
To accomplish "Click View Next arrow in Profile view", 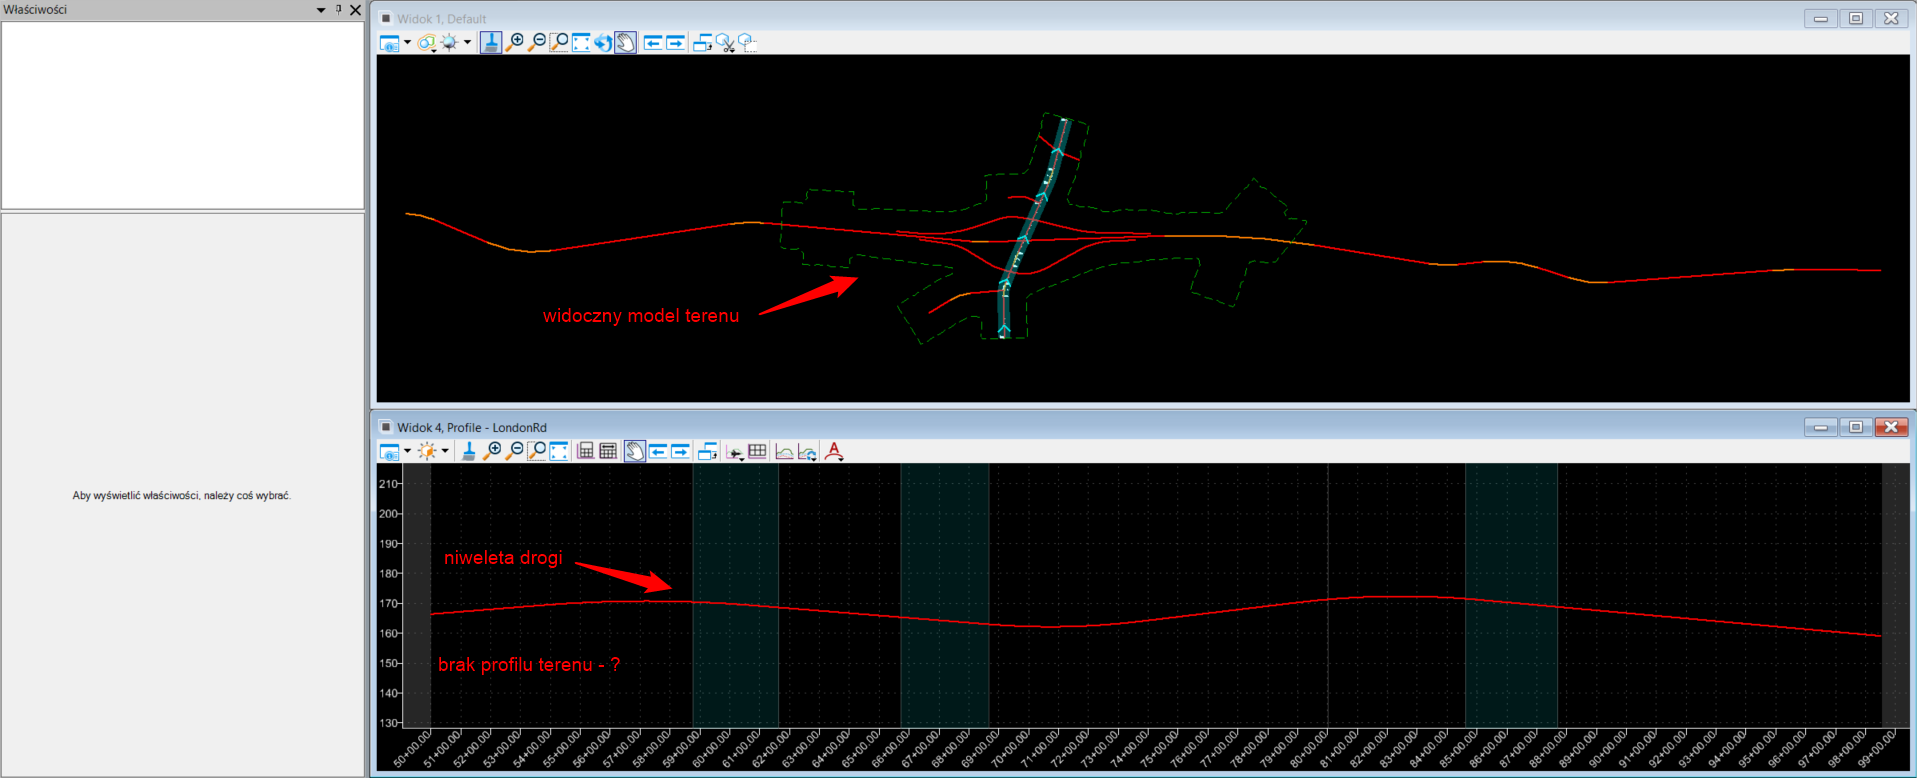I will click(680, 452).
